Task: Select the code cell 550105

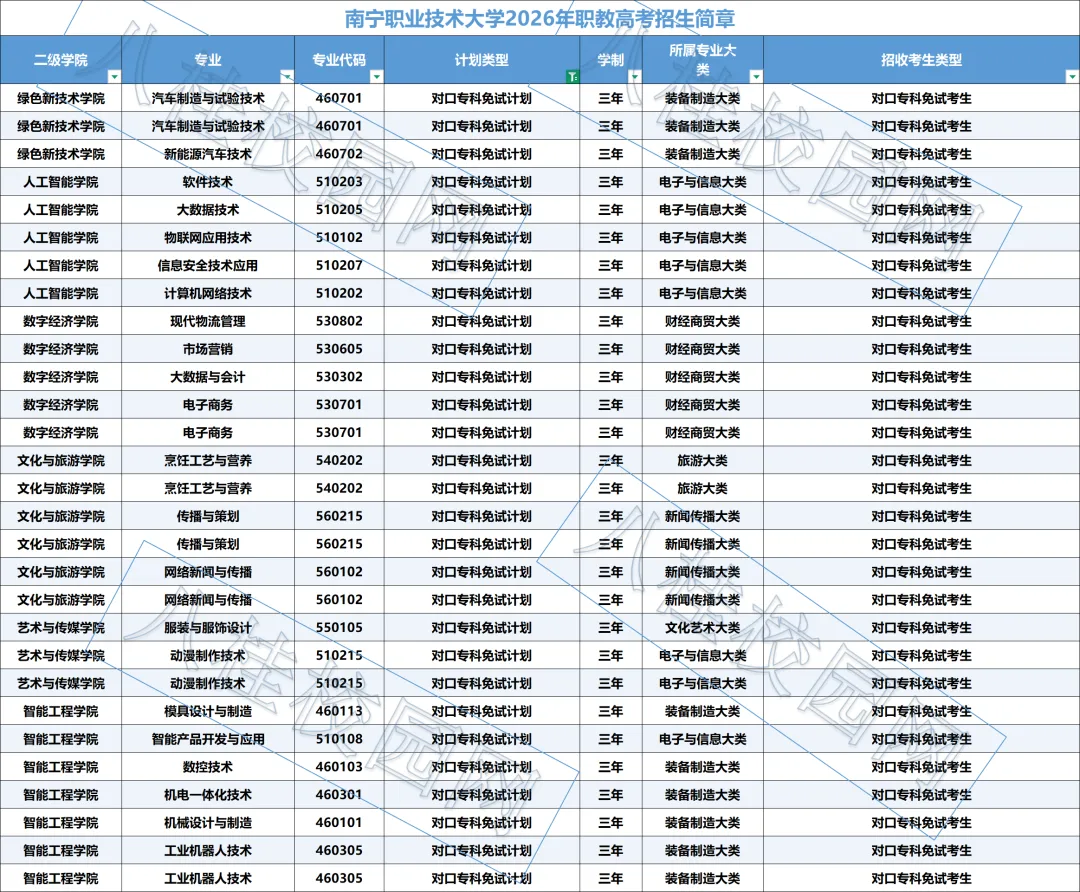Action: click(339, 627)
